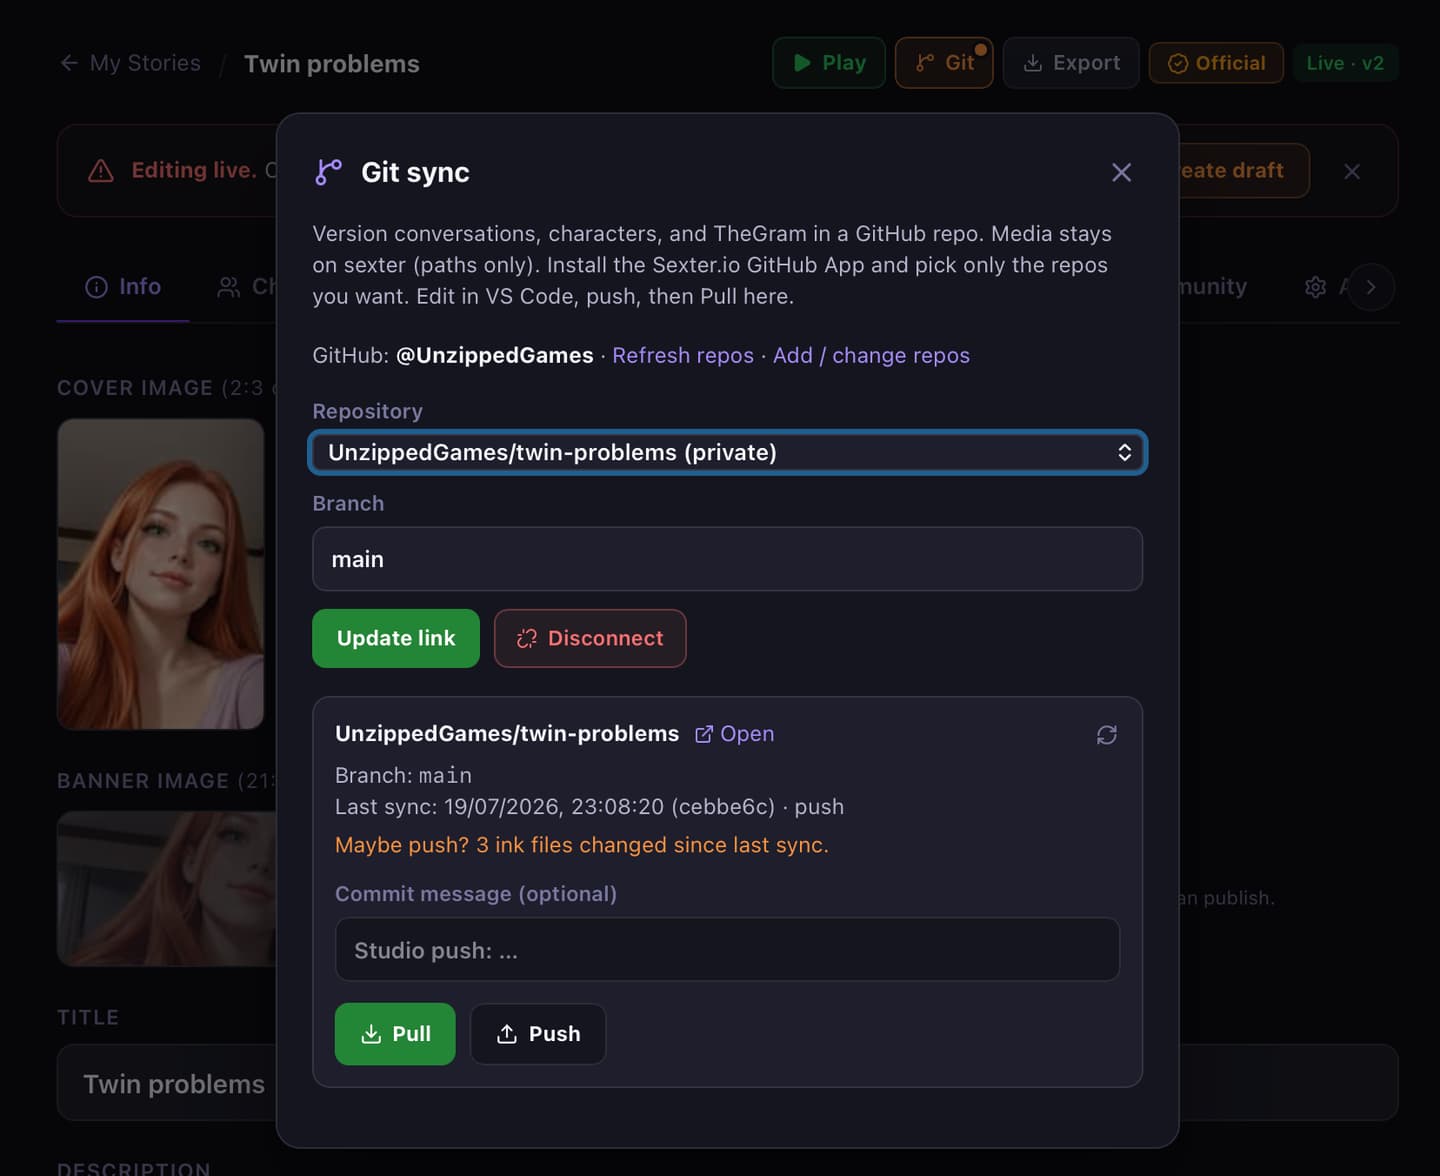Click Add / change repos link

click(x=871, y=355)
